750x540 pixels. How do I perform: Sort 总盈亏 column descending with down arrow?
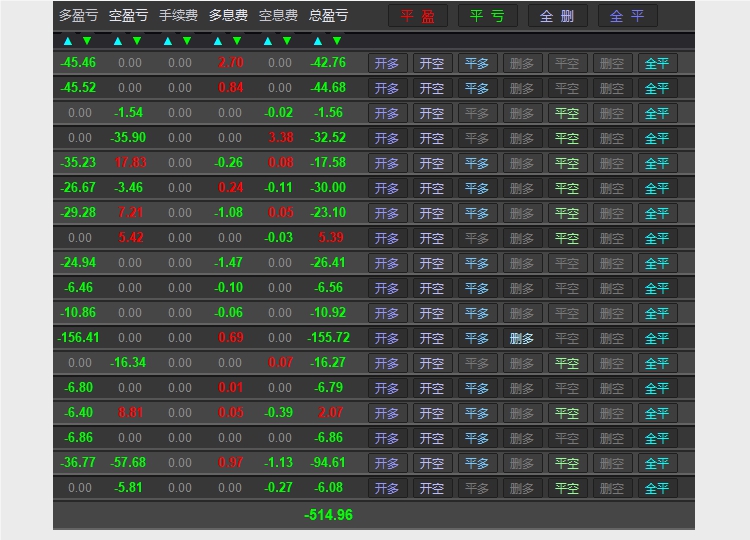(x=337, y=41)
